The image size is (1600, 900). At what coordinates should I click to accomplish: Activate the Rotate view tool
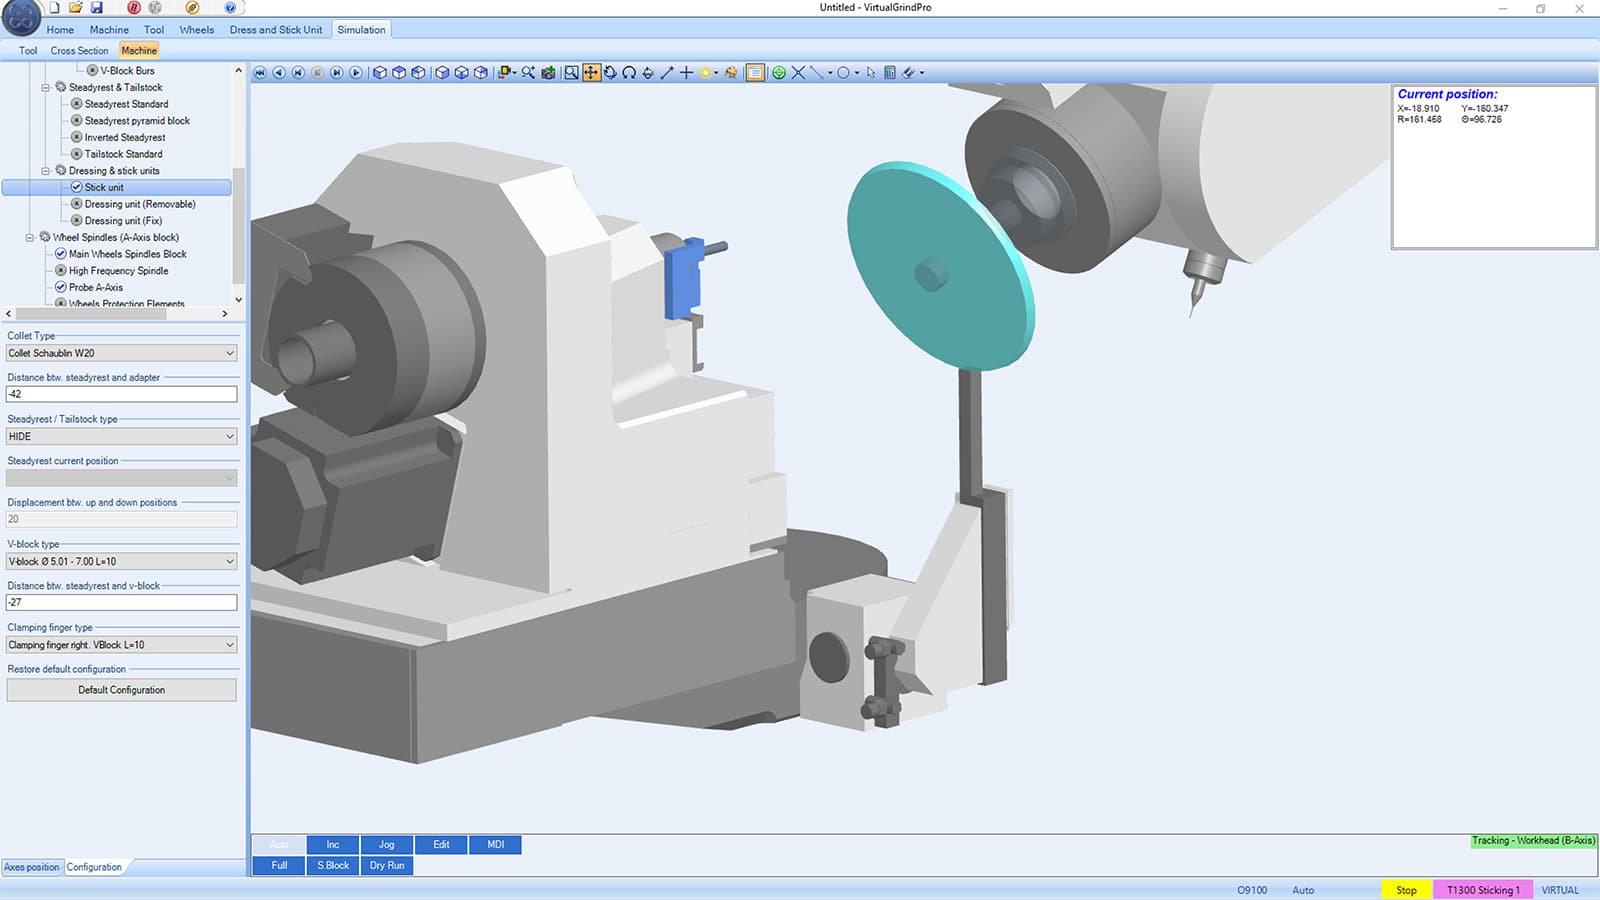pyautogui.click(x=611, y=71)
